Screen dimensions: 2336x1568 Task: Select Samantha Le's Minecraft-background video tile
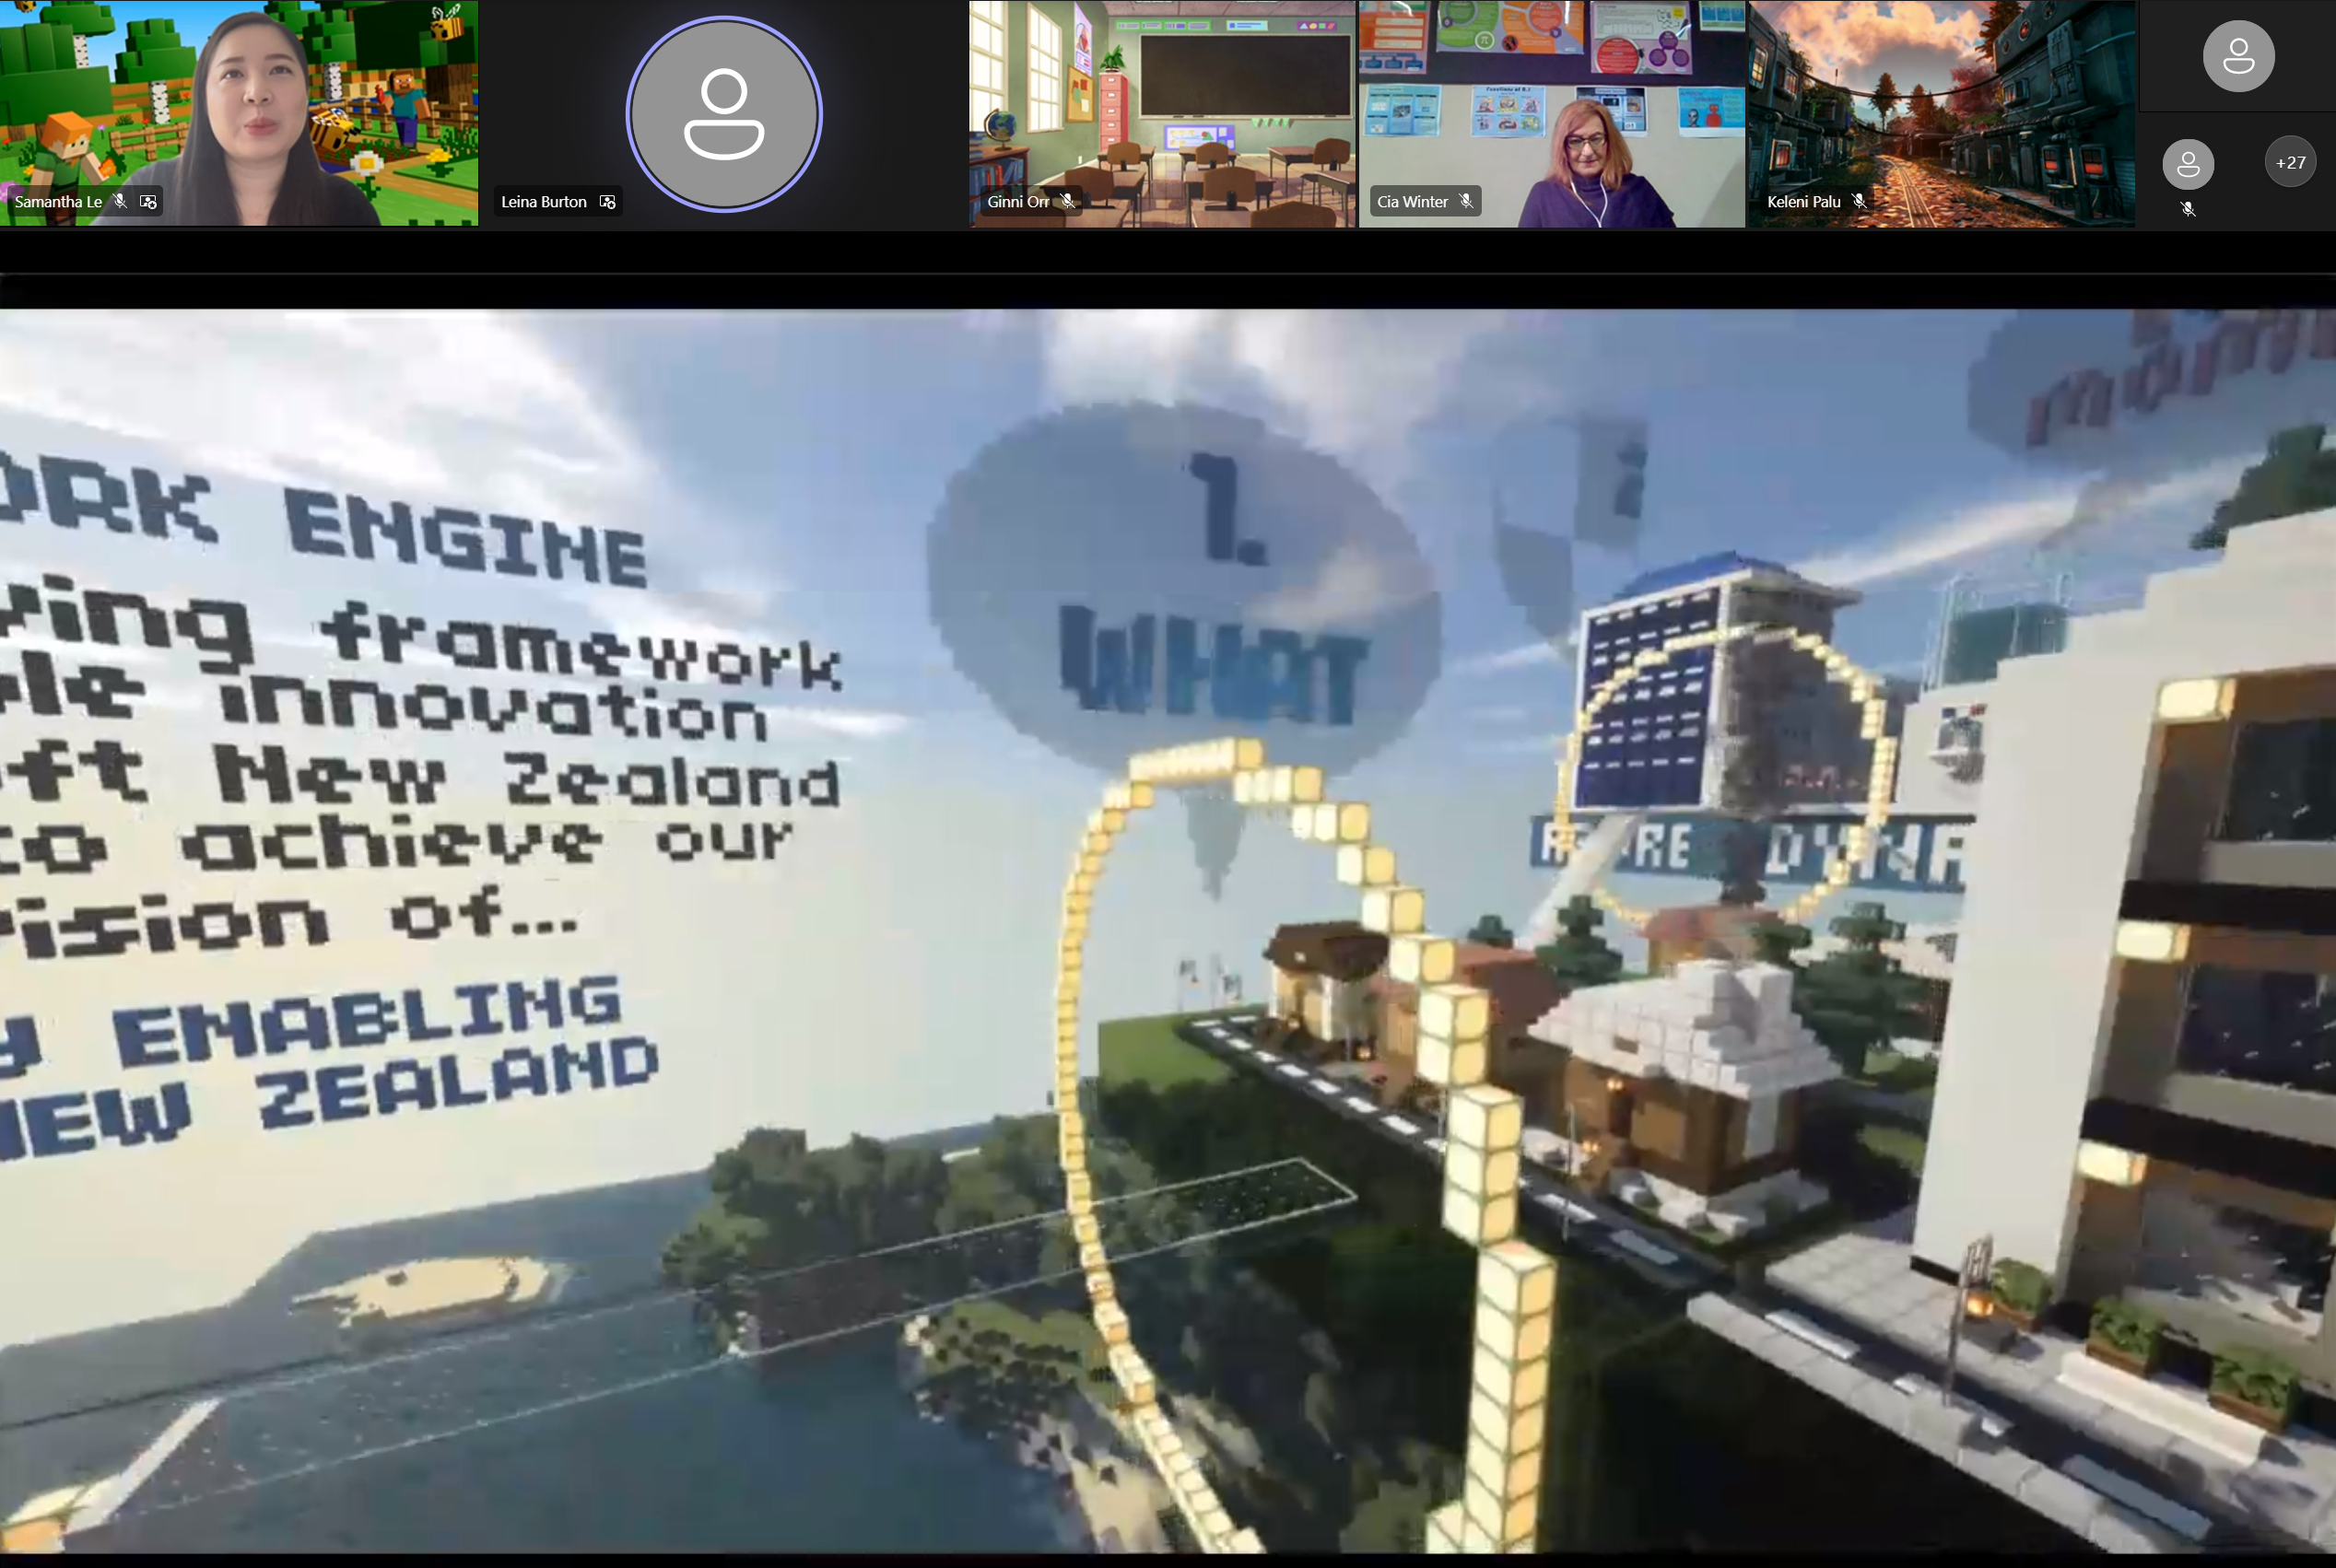point(238,100)
